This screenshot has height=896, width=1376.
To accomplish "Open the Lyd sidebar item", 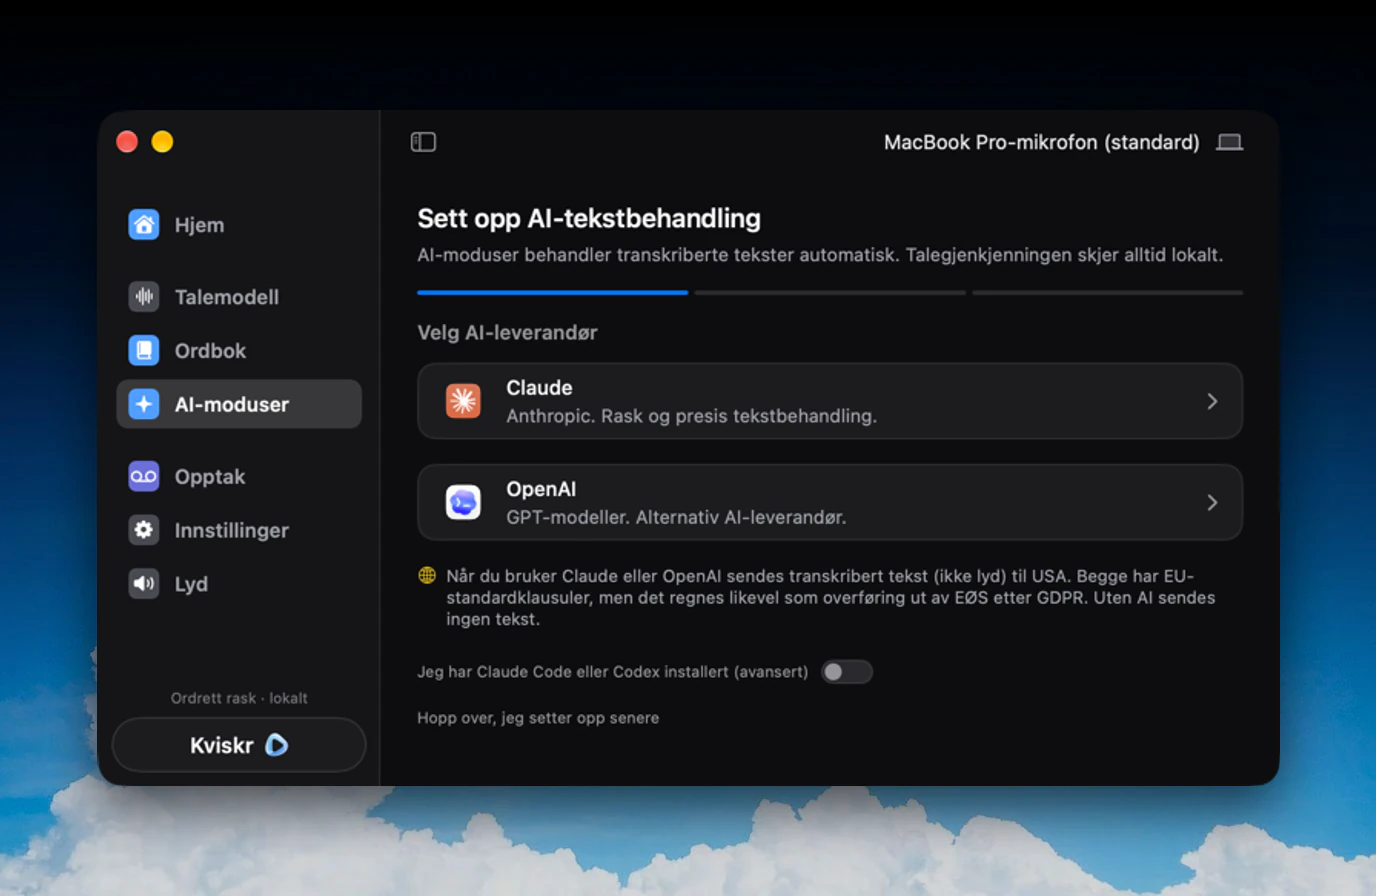I will click(x=238, y=584).
